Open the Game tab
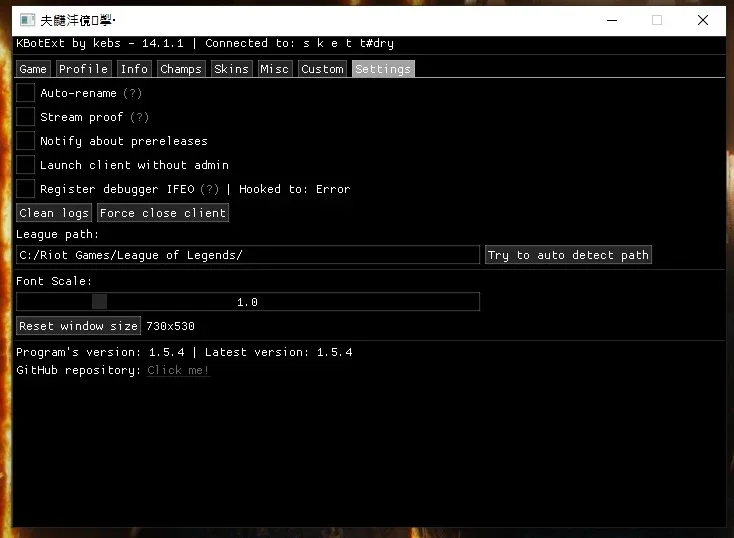The image size is (734, 538). tap(33, 69)
